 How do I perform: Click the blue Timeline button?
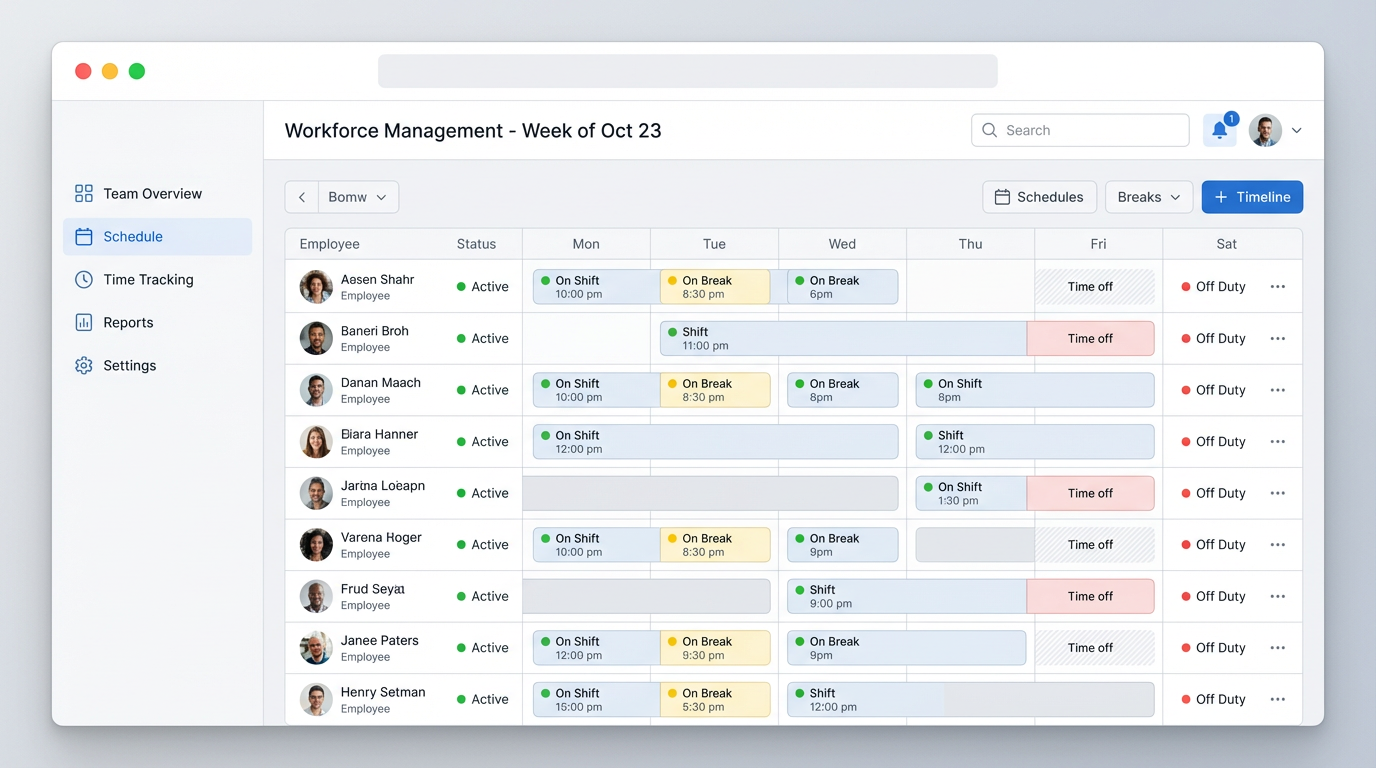click(x=1252, y=197)
